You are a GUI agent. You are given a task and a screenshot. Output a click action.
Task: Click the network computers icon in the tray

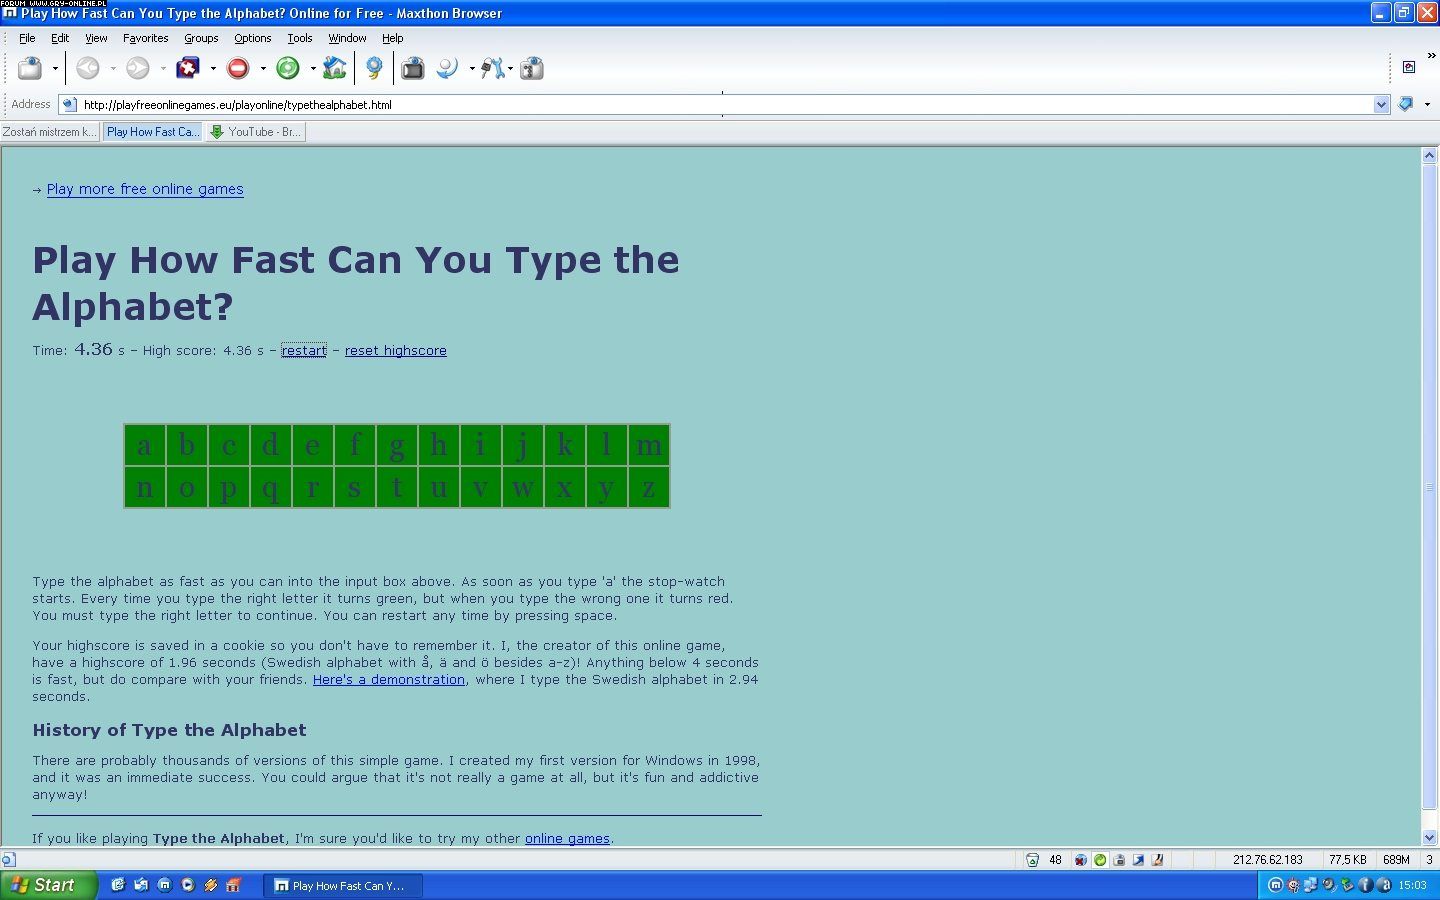(x=1311, y=885)
